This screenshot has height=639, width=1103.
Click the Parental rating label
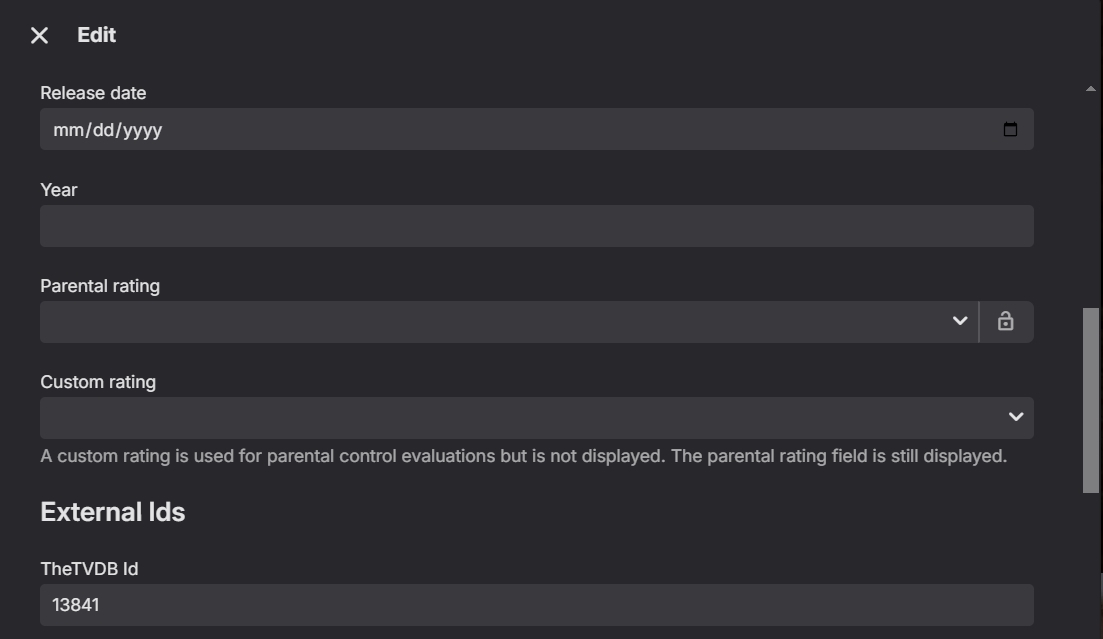click(100, 286)
